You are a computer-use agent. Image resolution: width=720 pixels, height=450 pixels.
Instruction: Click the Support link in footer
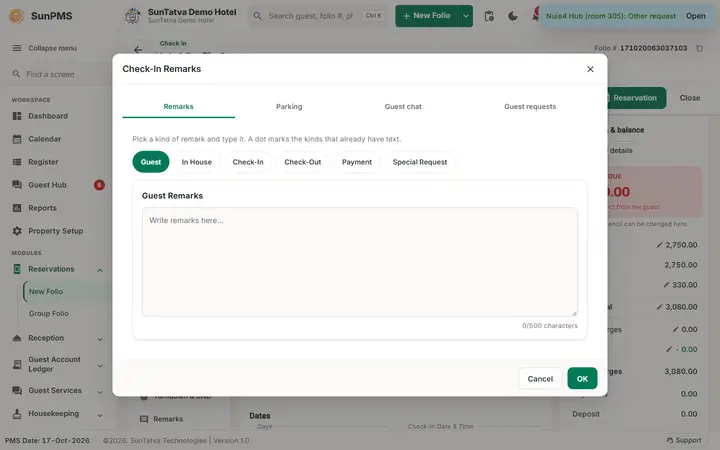[x=684, y=440]
